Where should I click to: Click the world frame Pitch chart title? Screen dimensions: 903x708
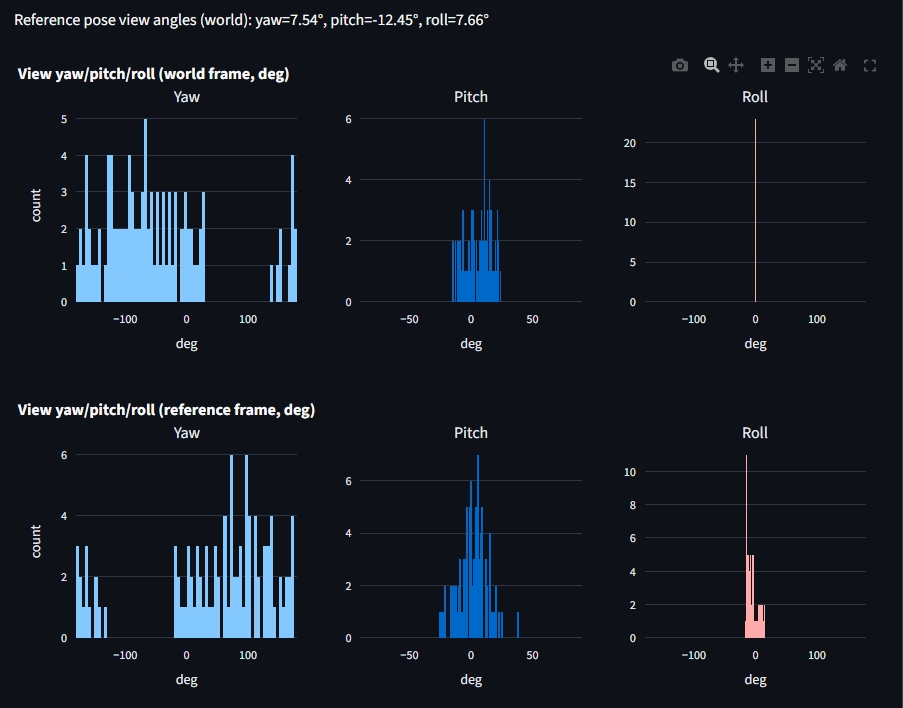point(471,97)
